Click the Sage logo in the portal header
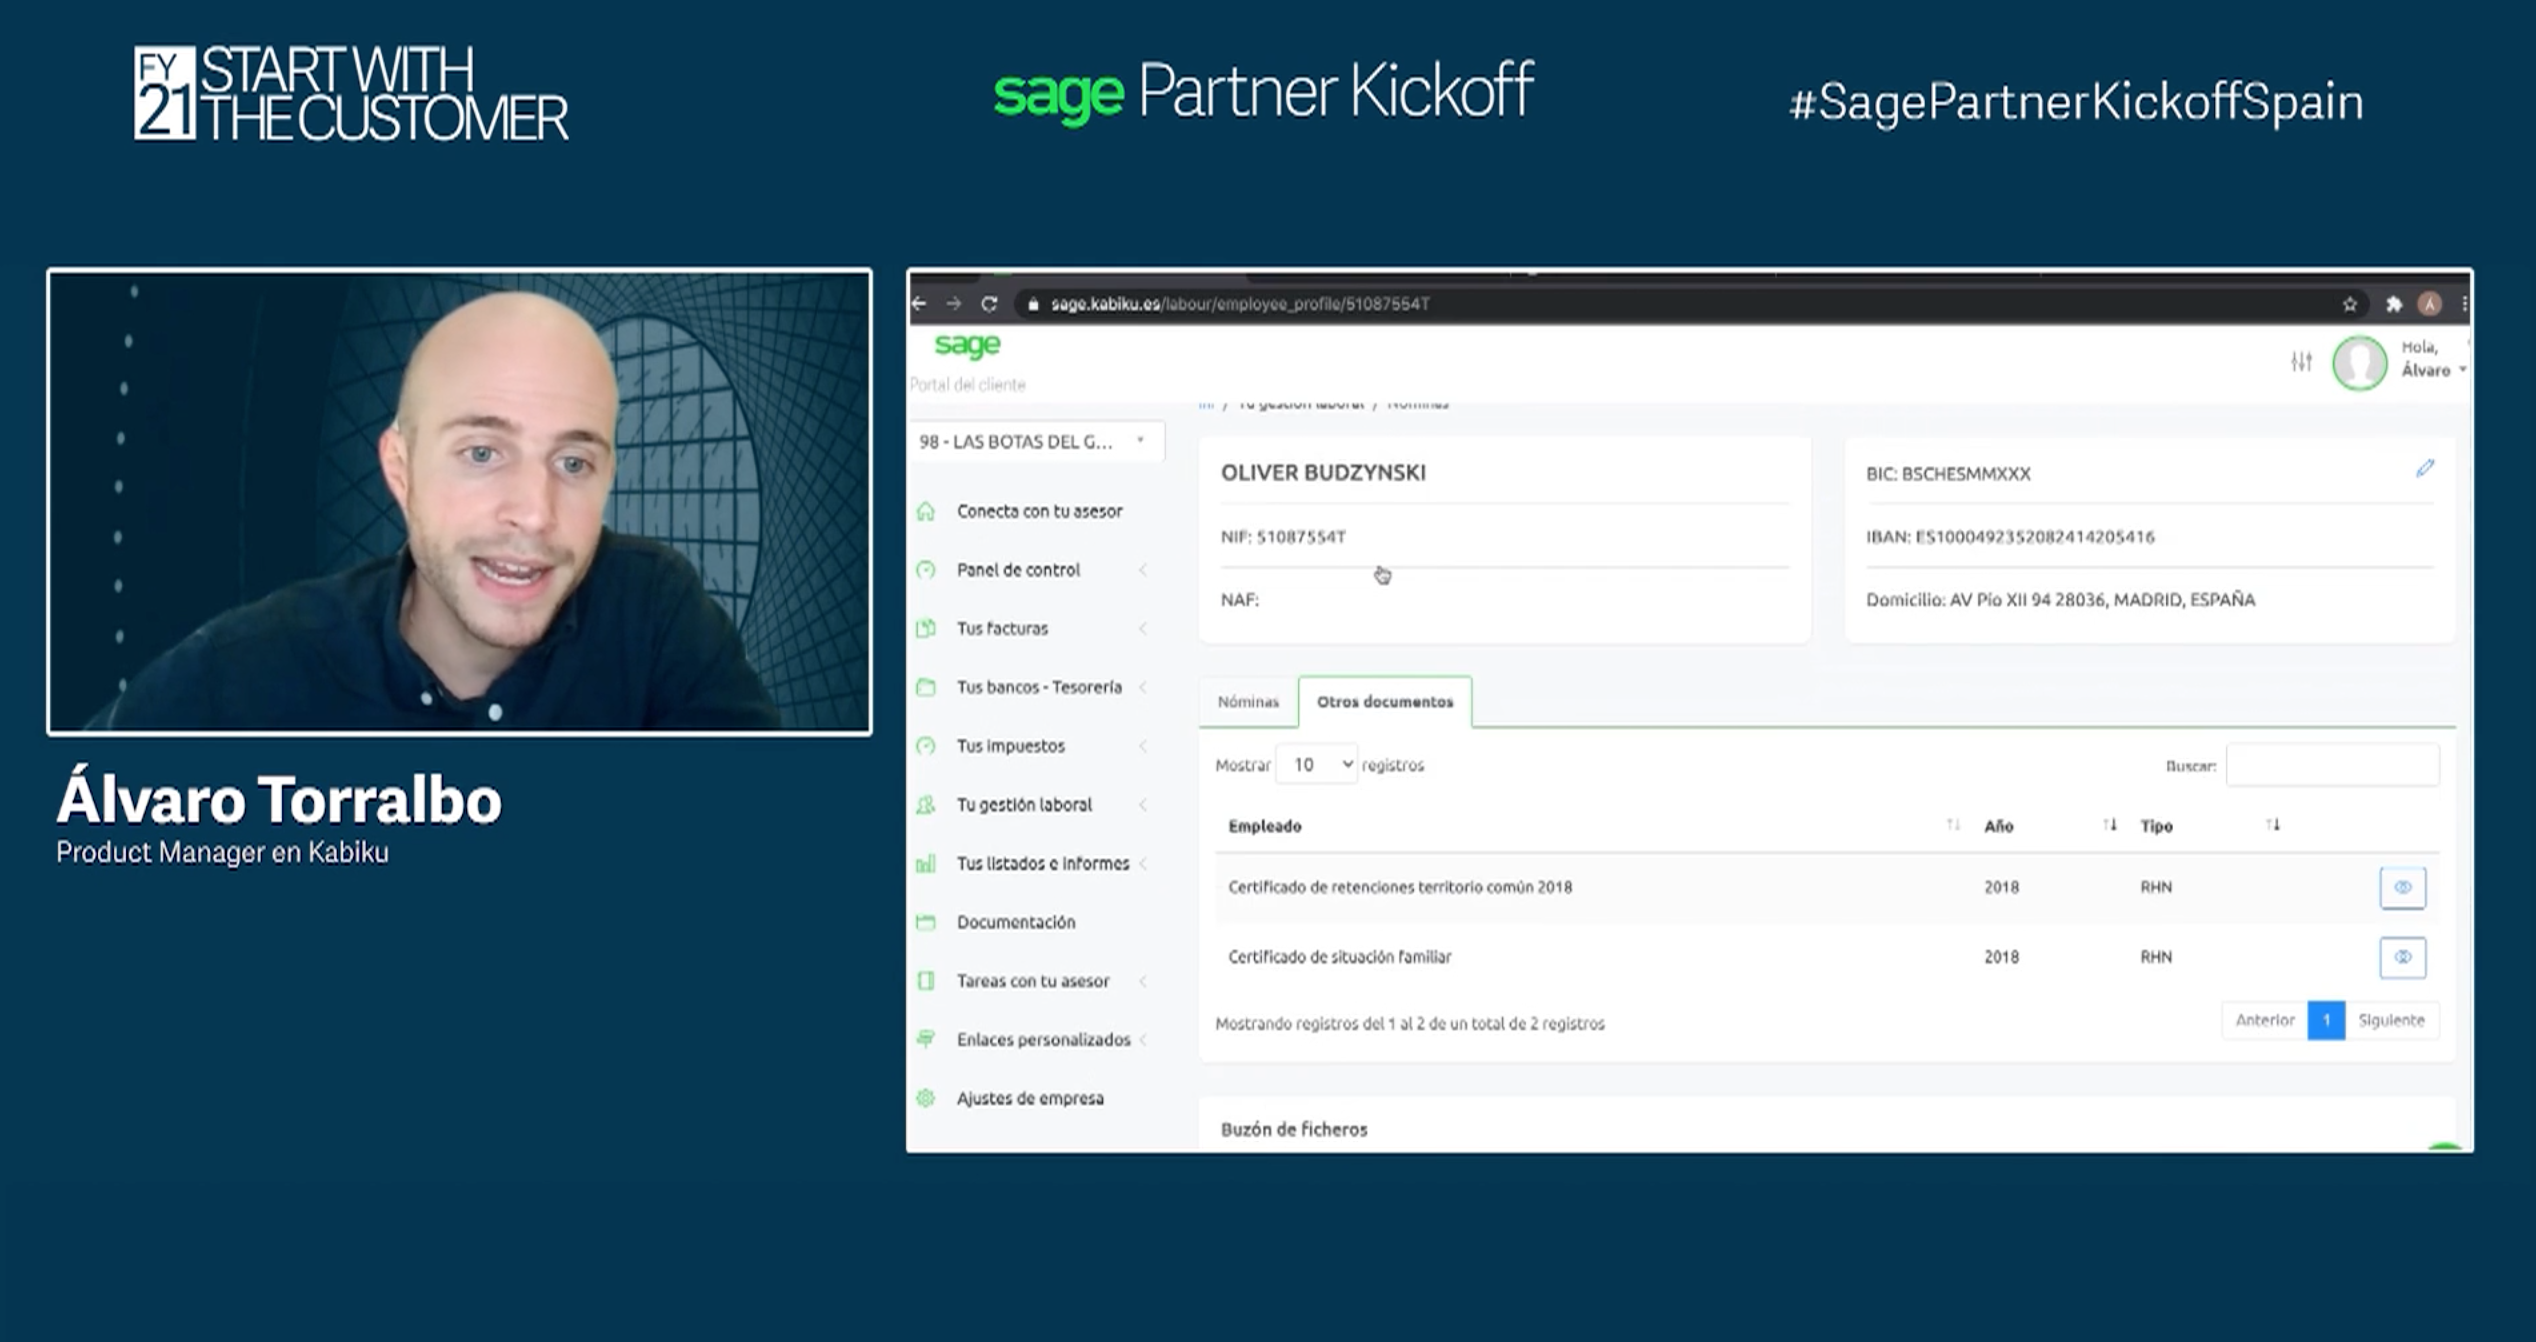 [967, 345]
